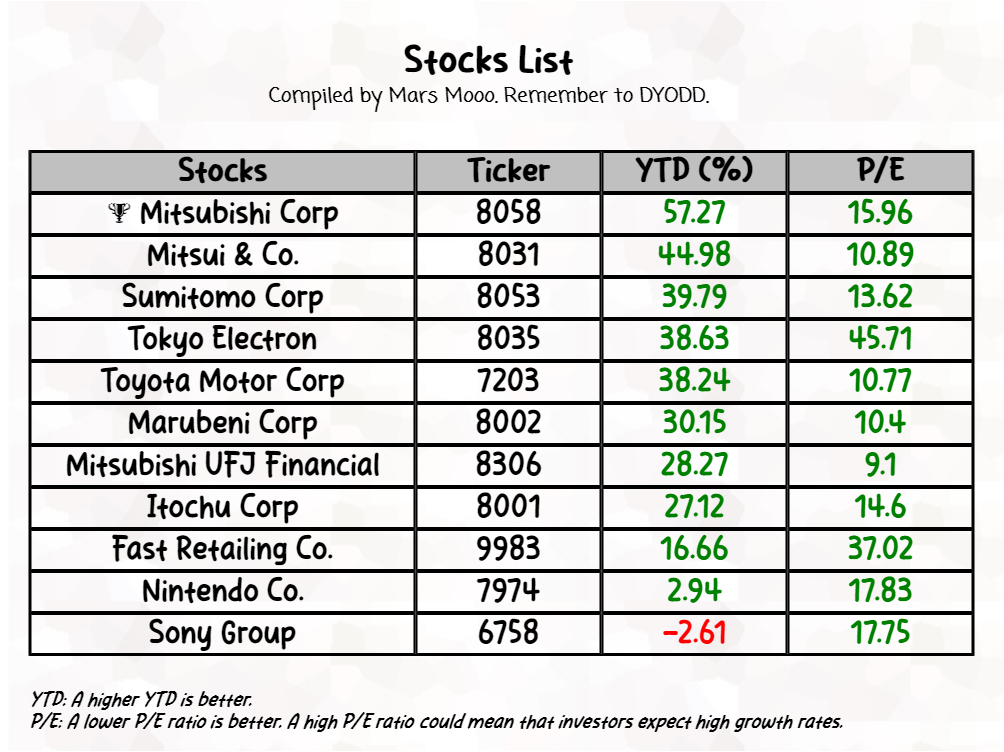Select Marubeni Corp's YTD value 30.15
Image resolution: width=1004 pixels, height=752 pixels.
click(x=694, y=423)
